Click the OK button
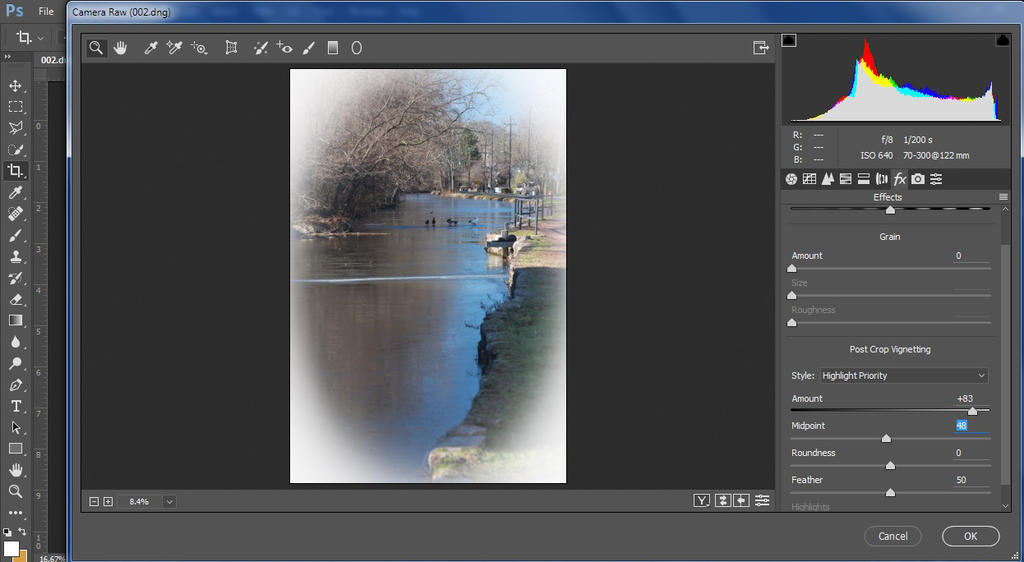This screenshot has height=562, width=1024. tap(970, 536)
